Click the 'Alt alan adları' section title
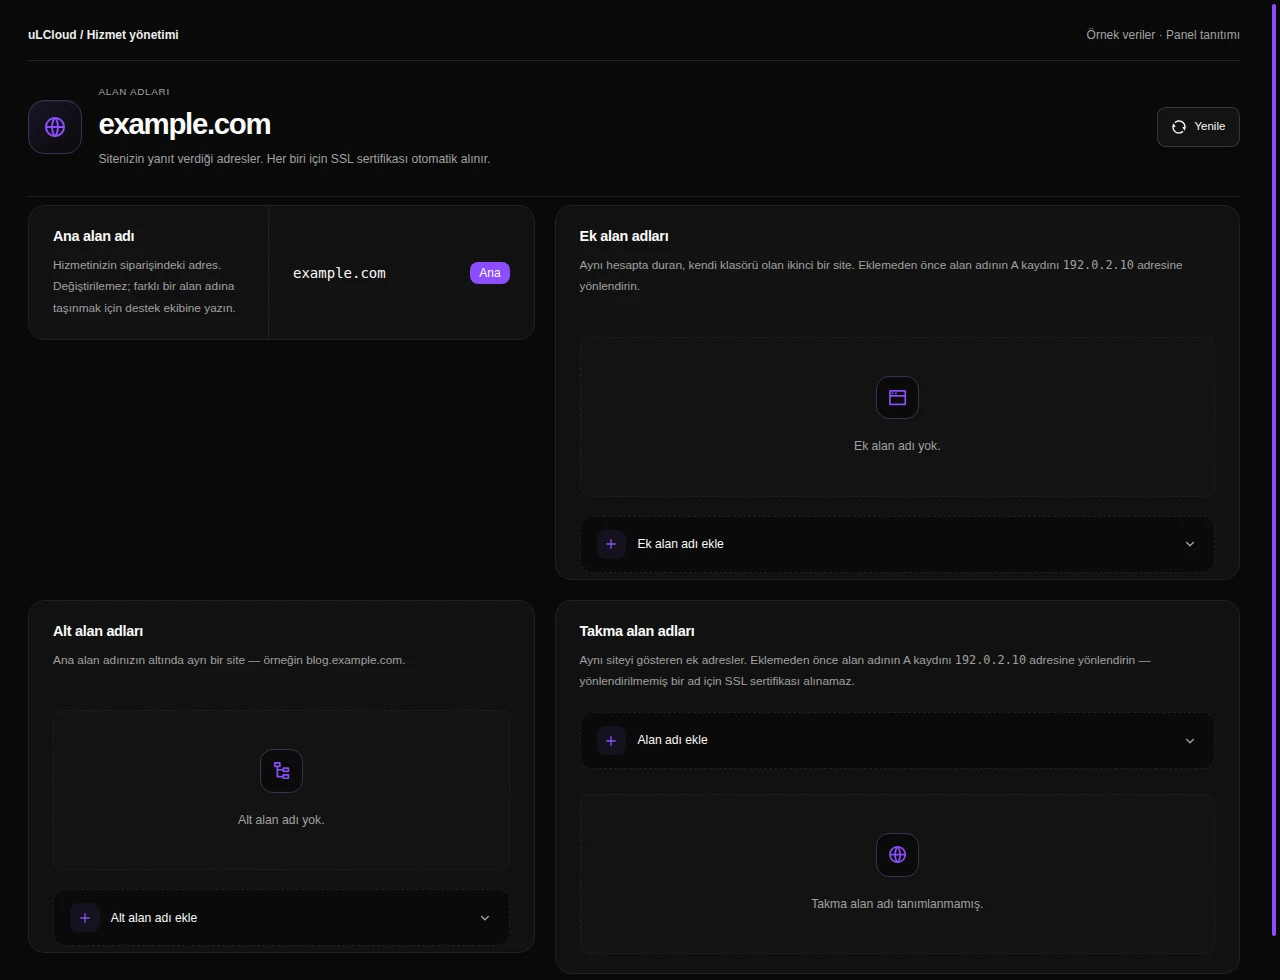 pyautogui.click(x=98, y=631)
